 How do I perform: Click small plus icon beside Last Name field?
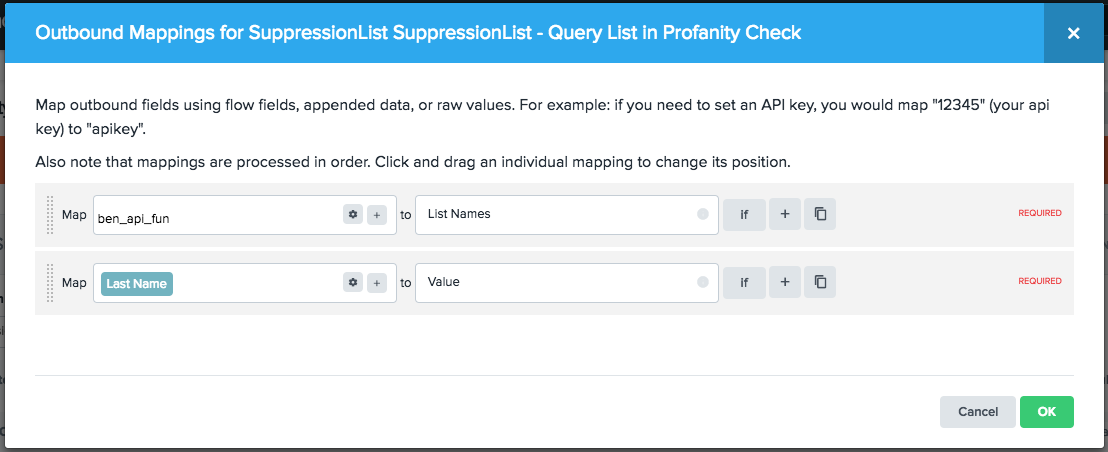tap(377, 283)
